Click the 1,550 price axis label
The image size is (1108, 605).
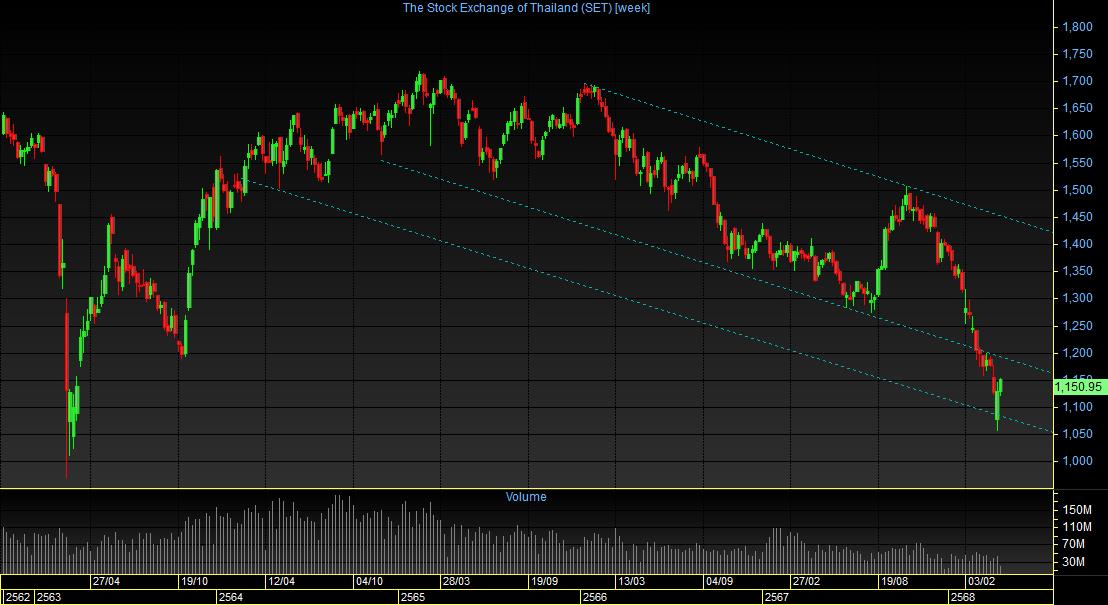(1078, 163)
